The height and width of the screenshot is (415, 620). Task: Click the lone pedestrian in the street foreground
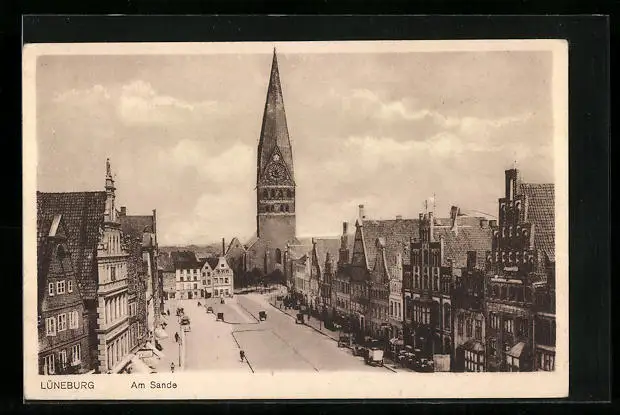point(242,355)
